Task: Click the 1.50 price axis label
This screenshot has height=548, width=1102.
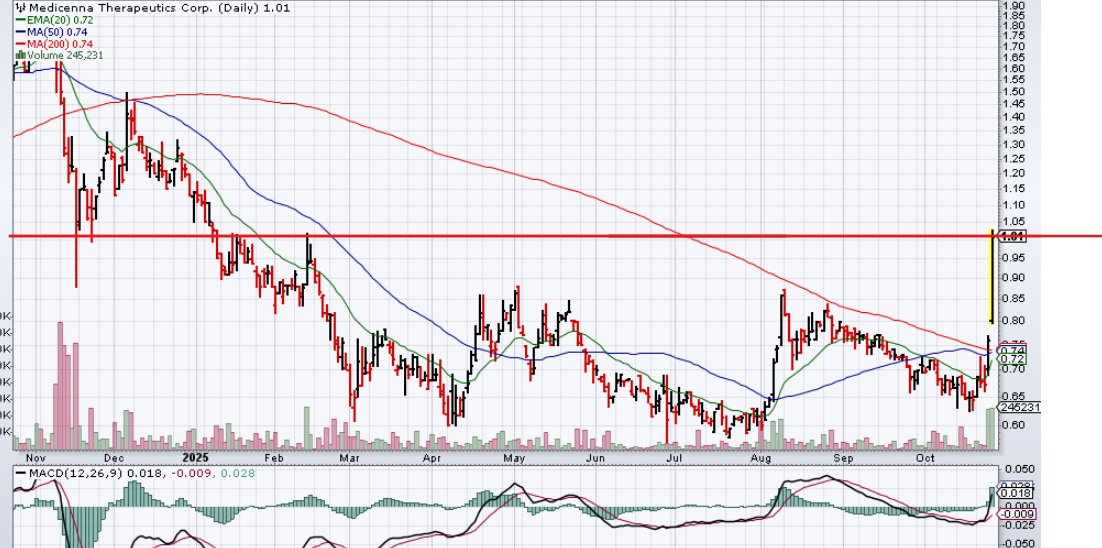Action: [1013, 92]
